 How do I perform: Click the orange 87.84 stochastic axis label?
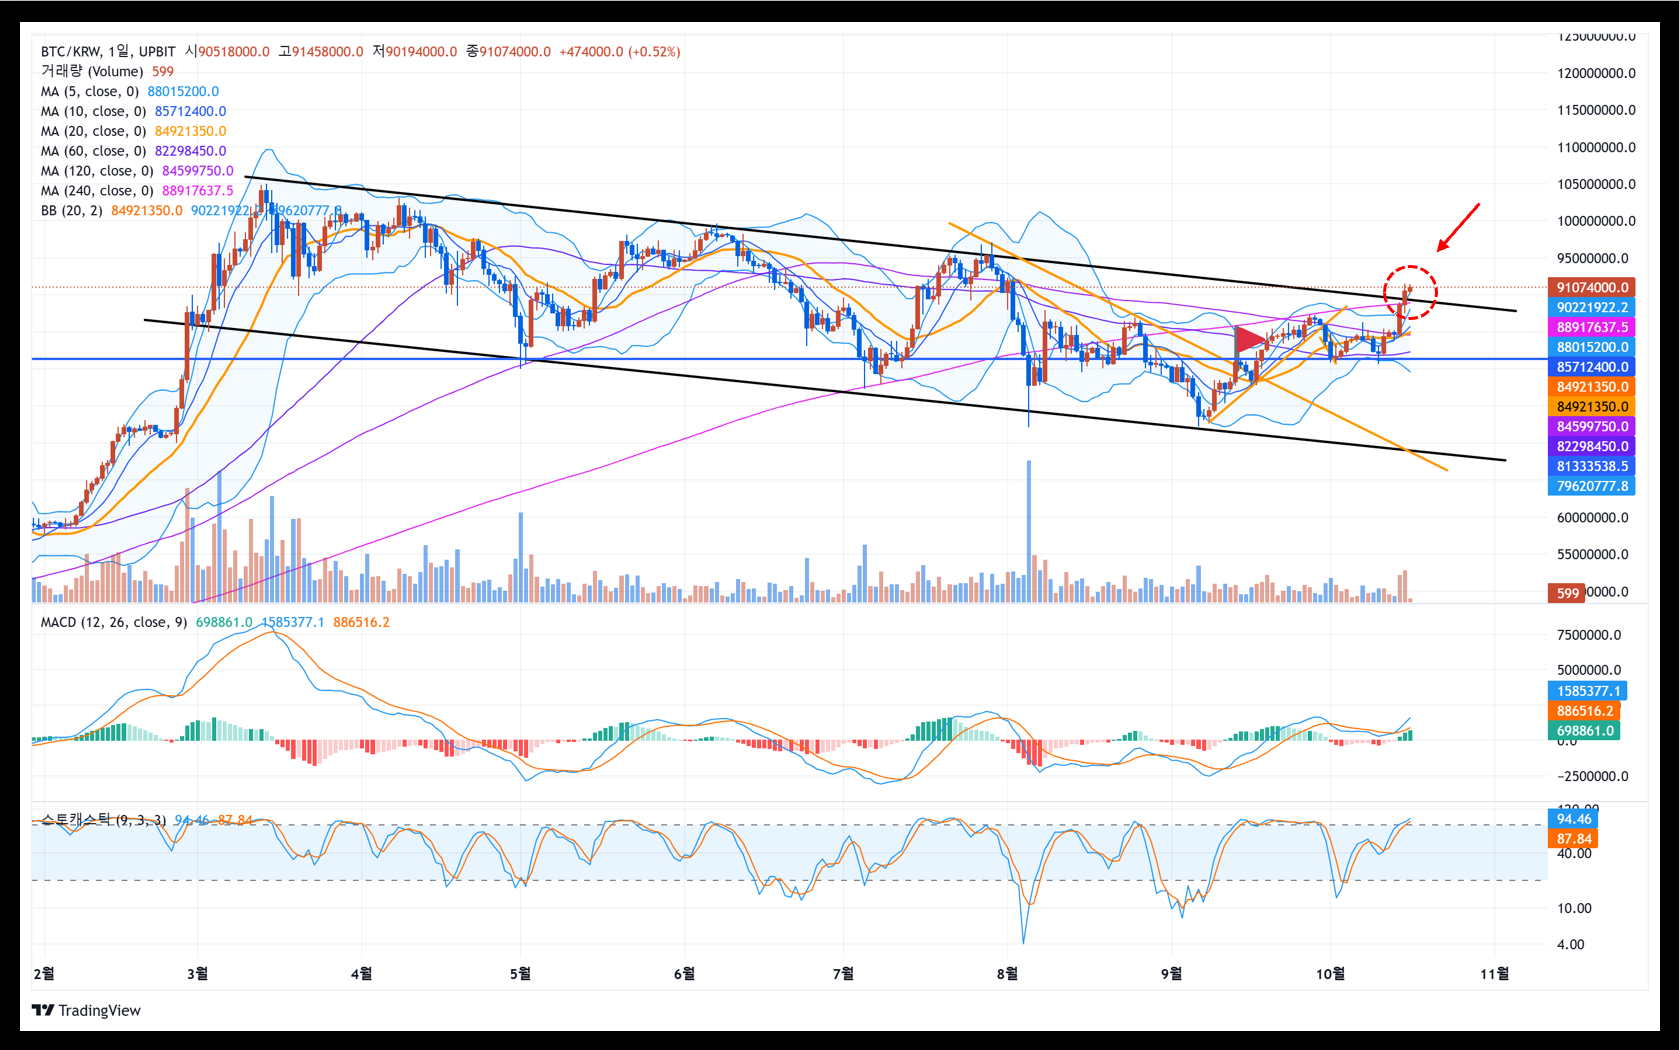pyautogui.click(x=1573, y=839)
